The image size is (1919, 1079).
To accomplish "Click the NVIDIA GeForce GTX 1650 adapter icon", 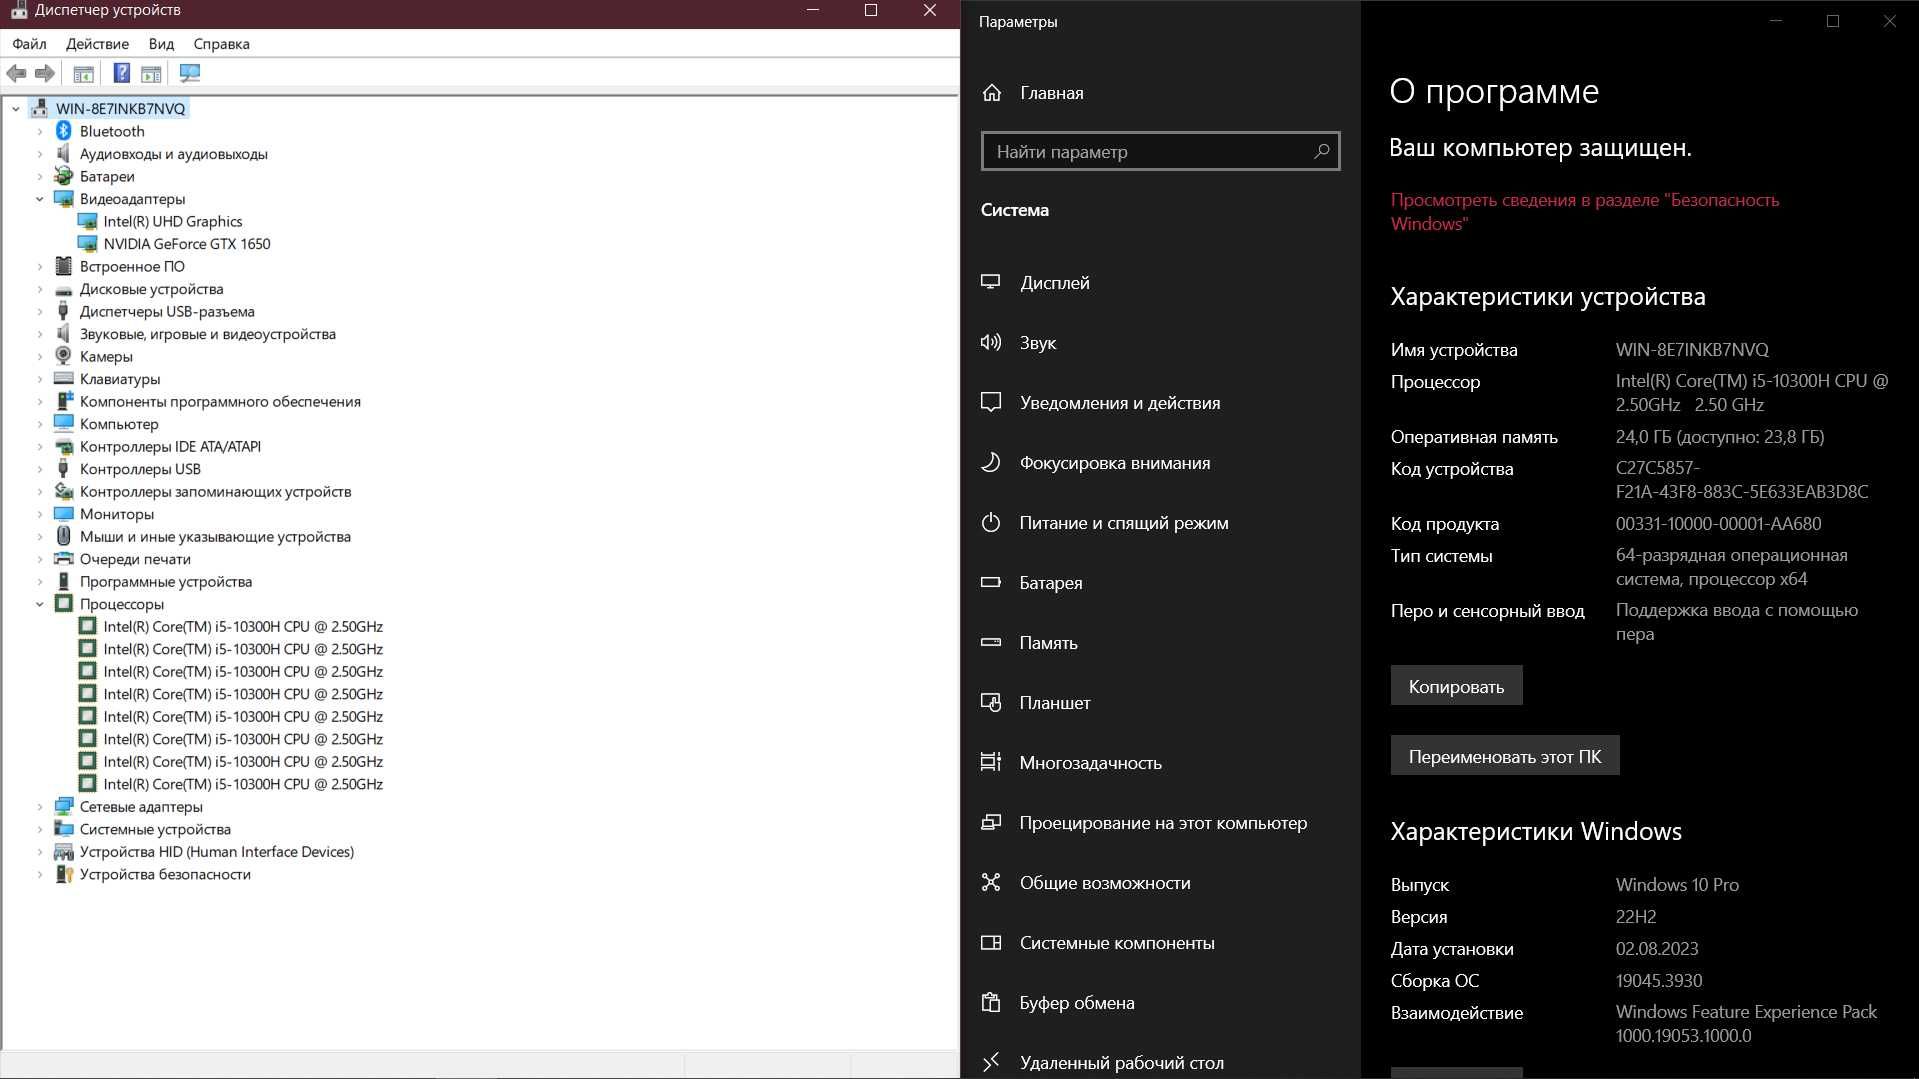I will pos(88,243).
